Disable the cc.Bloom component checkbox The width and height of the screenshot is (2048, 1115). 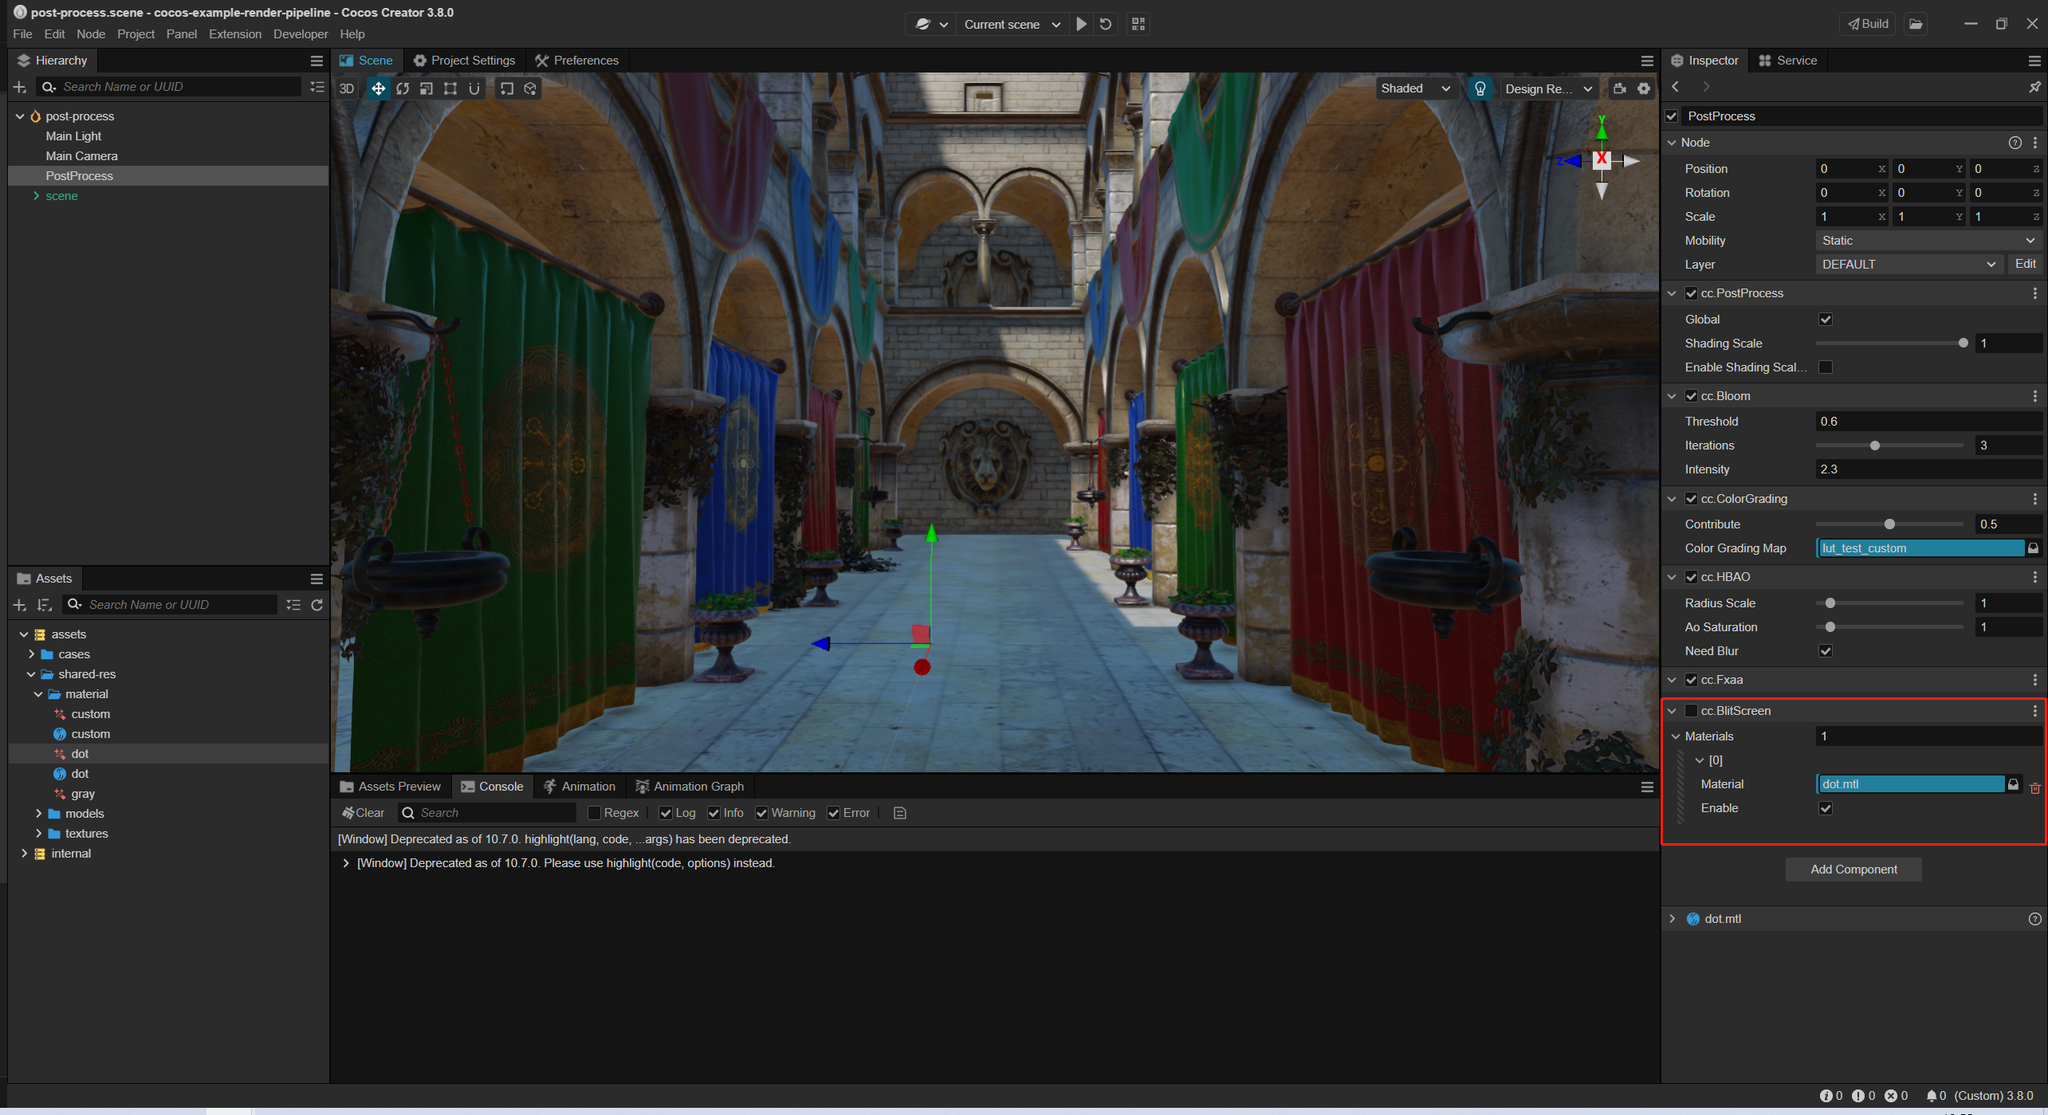coord(1692,397)
